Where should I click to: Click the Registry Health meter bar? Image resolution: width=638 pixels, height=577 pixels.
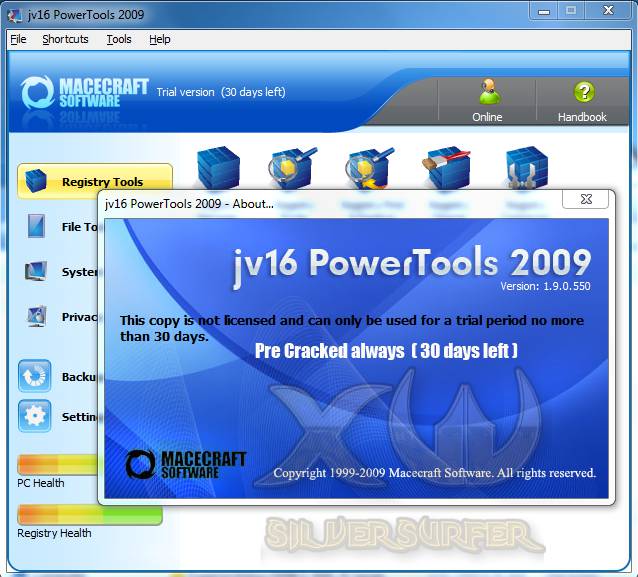pyautogui.click(x=90, y=514)
